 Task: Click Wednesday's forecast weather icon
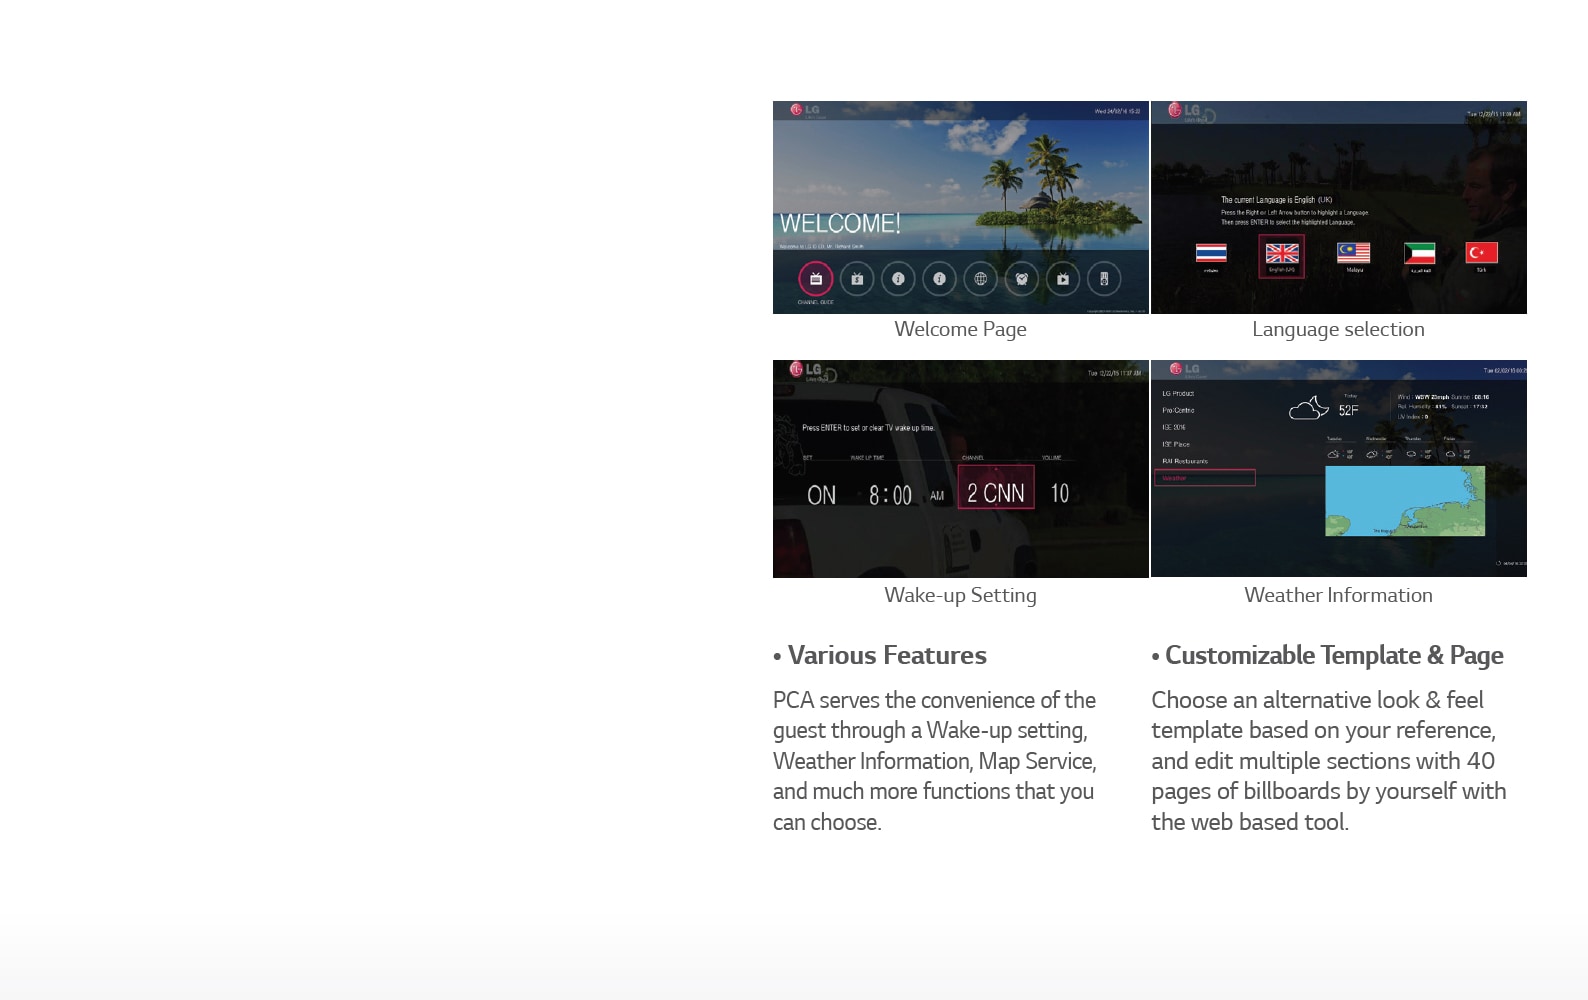click(1372, 454)
